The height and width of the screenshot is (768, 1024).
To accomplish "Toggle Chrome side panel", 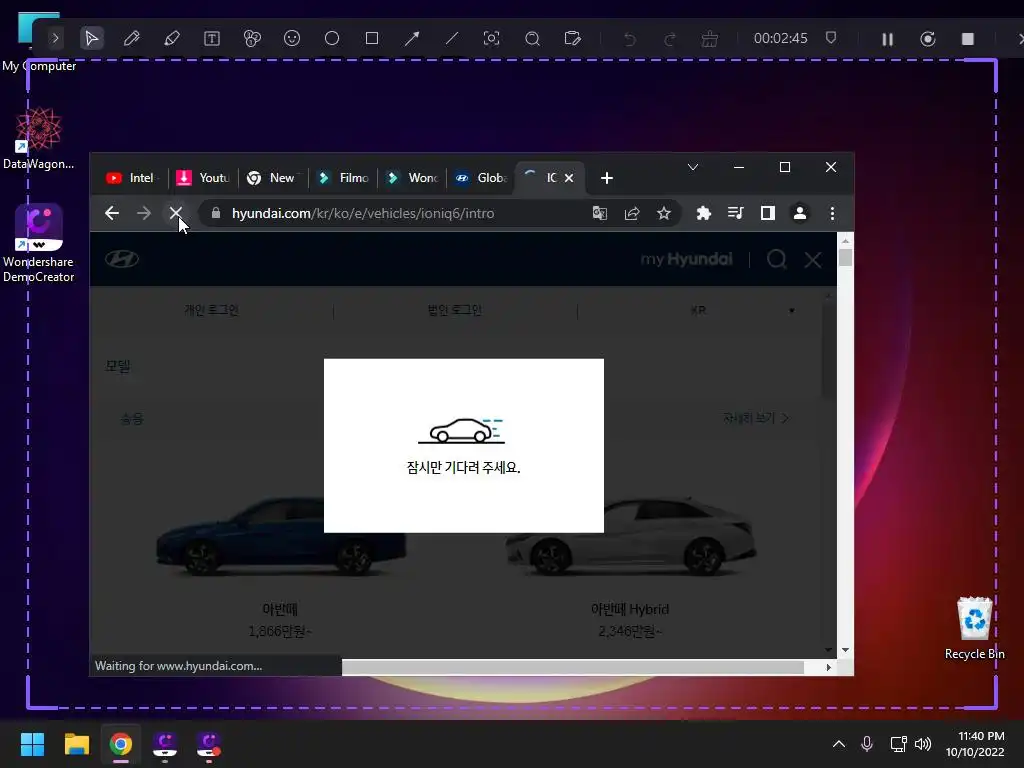I will point(767,213).
